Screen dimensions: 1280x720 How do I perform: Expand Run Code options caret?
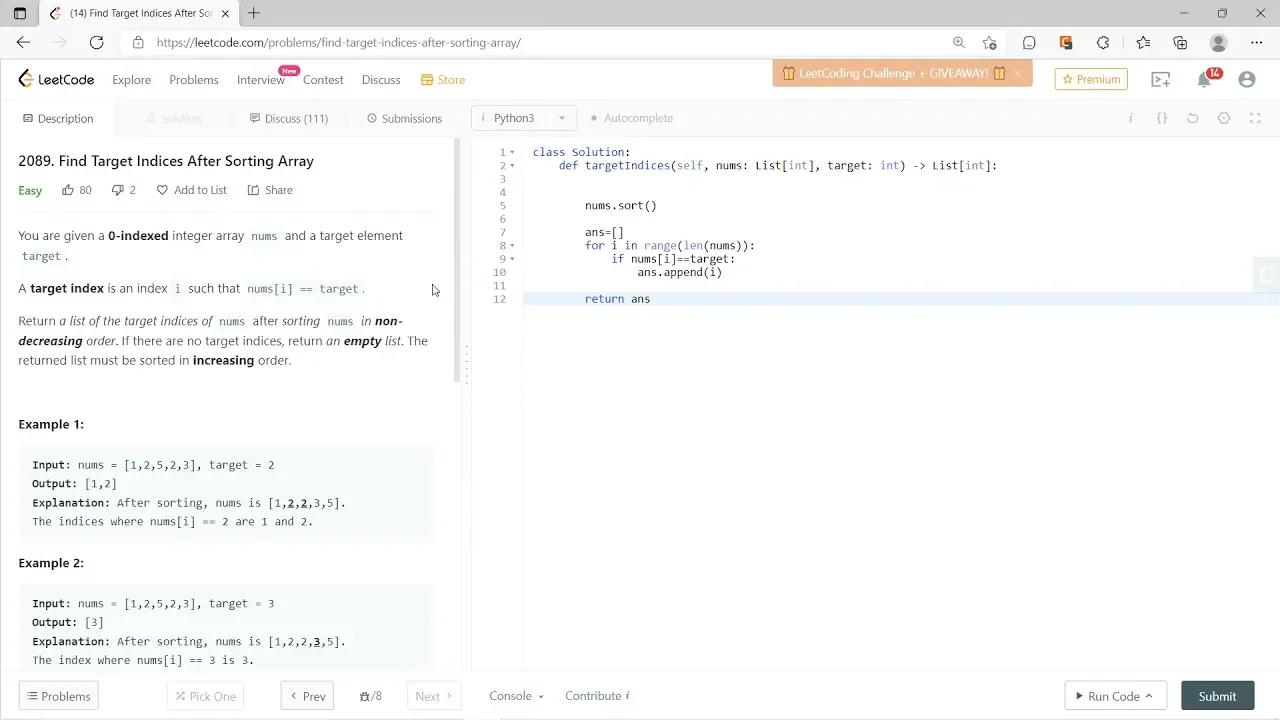(1148, 696)
